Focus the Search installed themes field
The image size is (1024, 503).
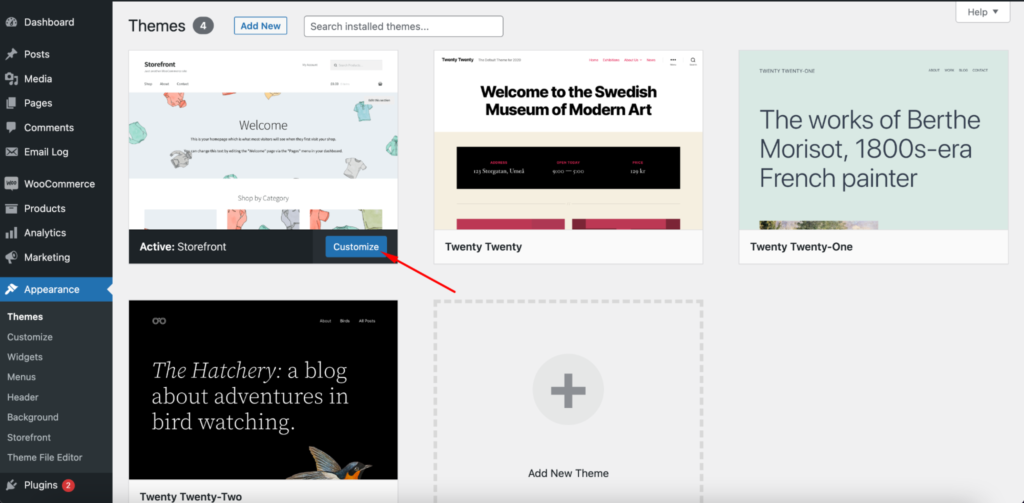click(x=404, y=26)
